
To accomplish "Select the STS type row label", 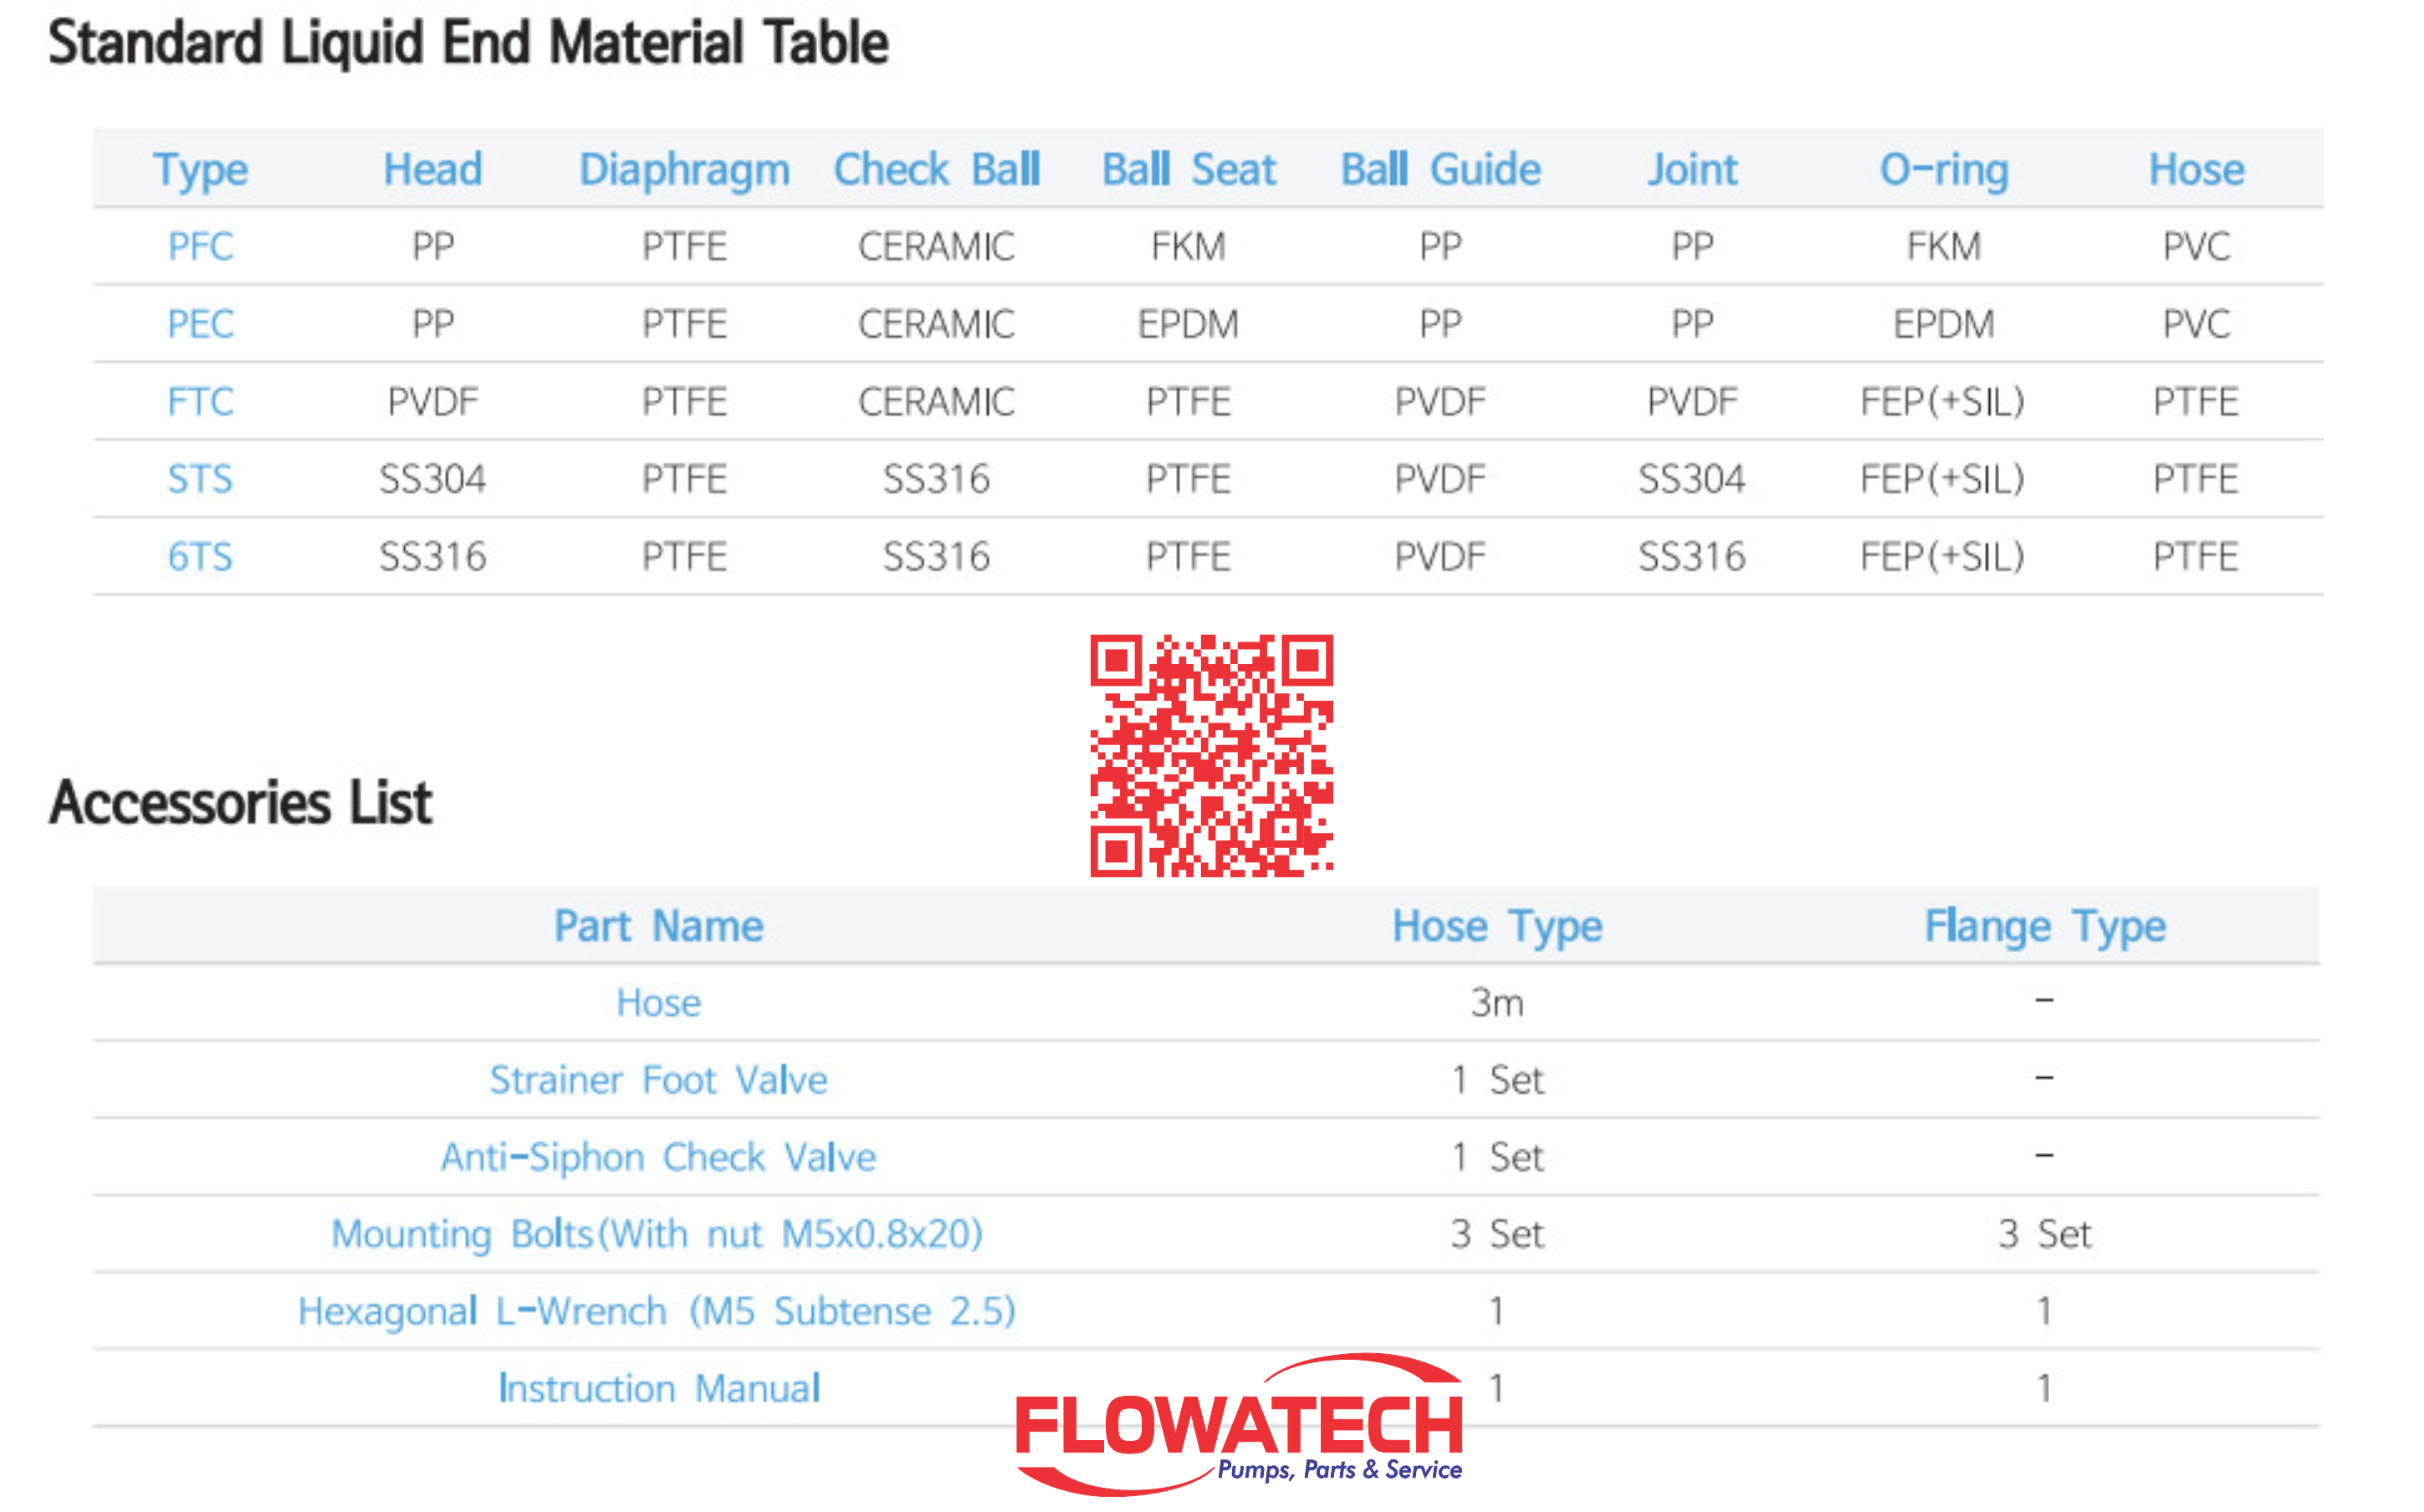I will pos(200,479).
